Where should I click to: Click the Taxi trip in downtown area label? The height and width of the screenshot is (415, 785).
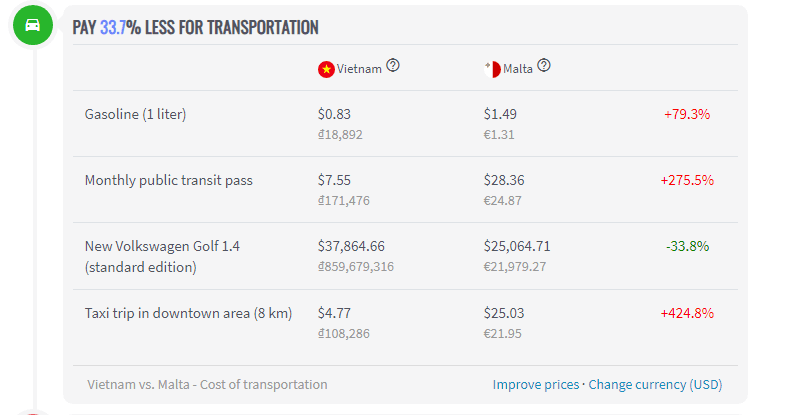[x=188, y=313]
